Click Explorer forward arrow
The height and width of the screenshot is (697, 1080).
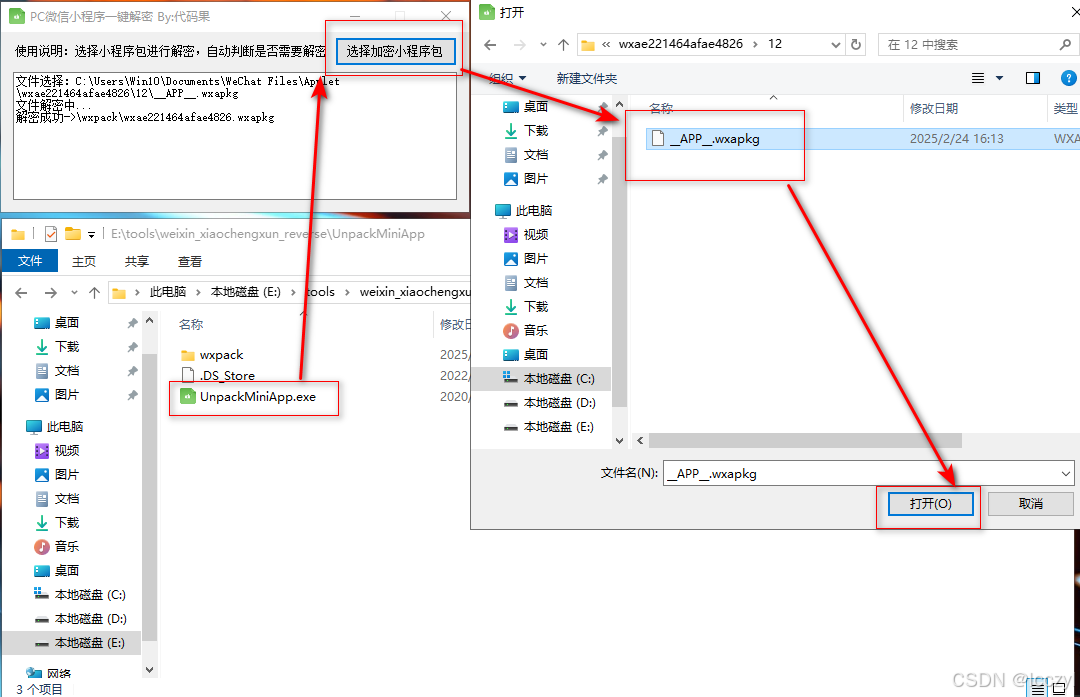coord(50,293)
